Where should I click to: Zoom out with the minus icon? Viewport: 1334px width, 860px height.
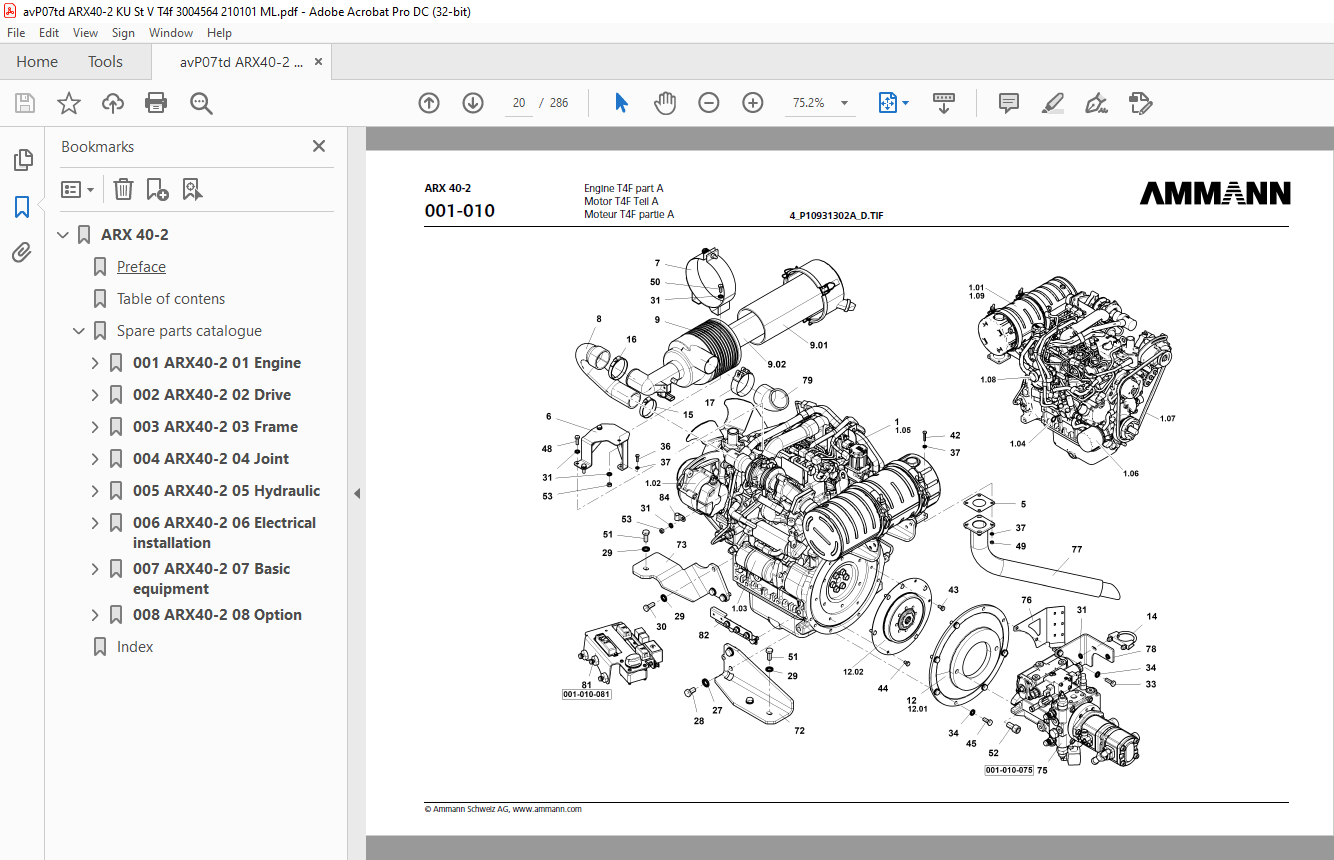(709, 103)
